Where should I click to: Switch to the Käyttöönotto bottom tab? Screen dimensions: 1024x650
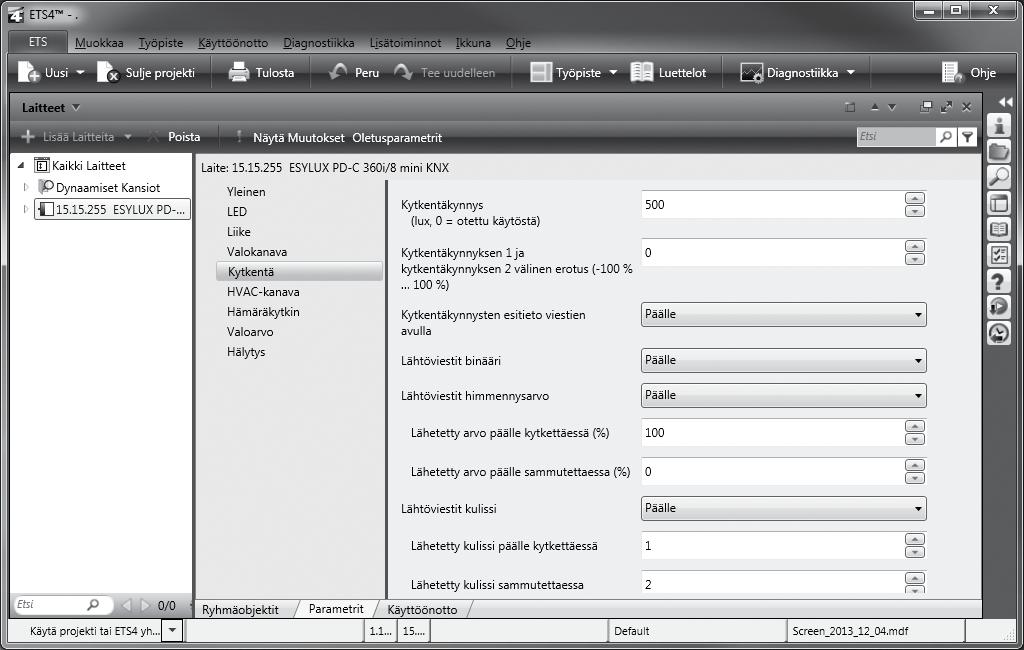tap(423, 609)
